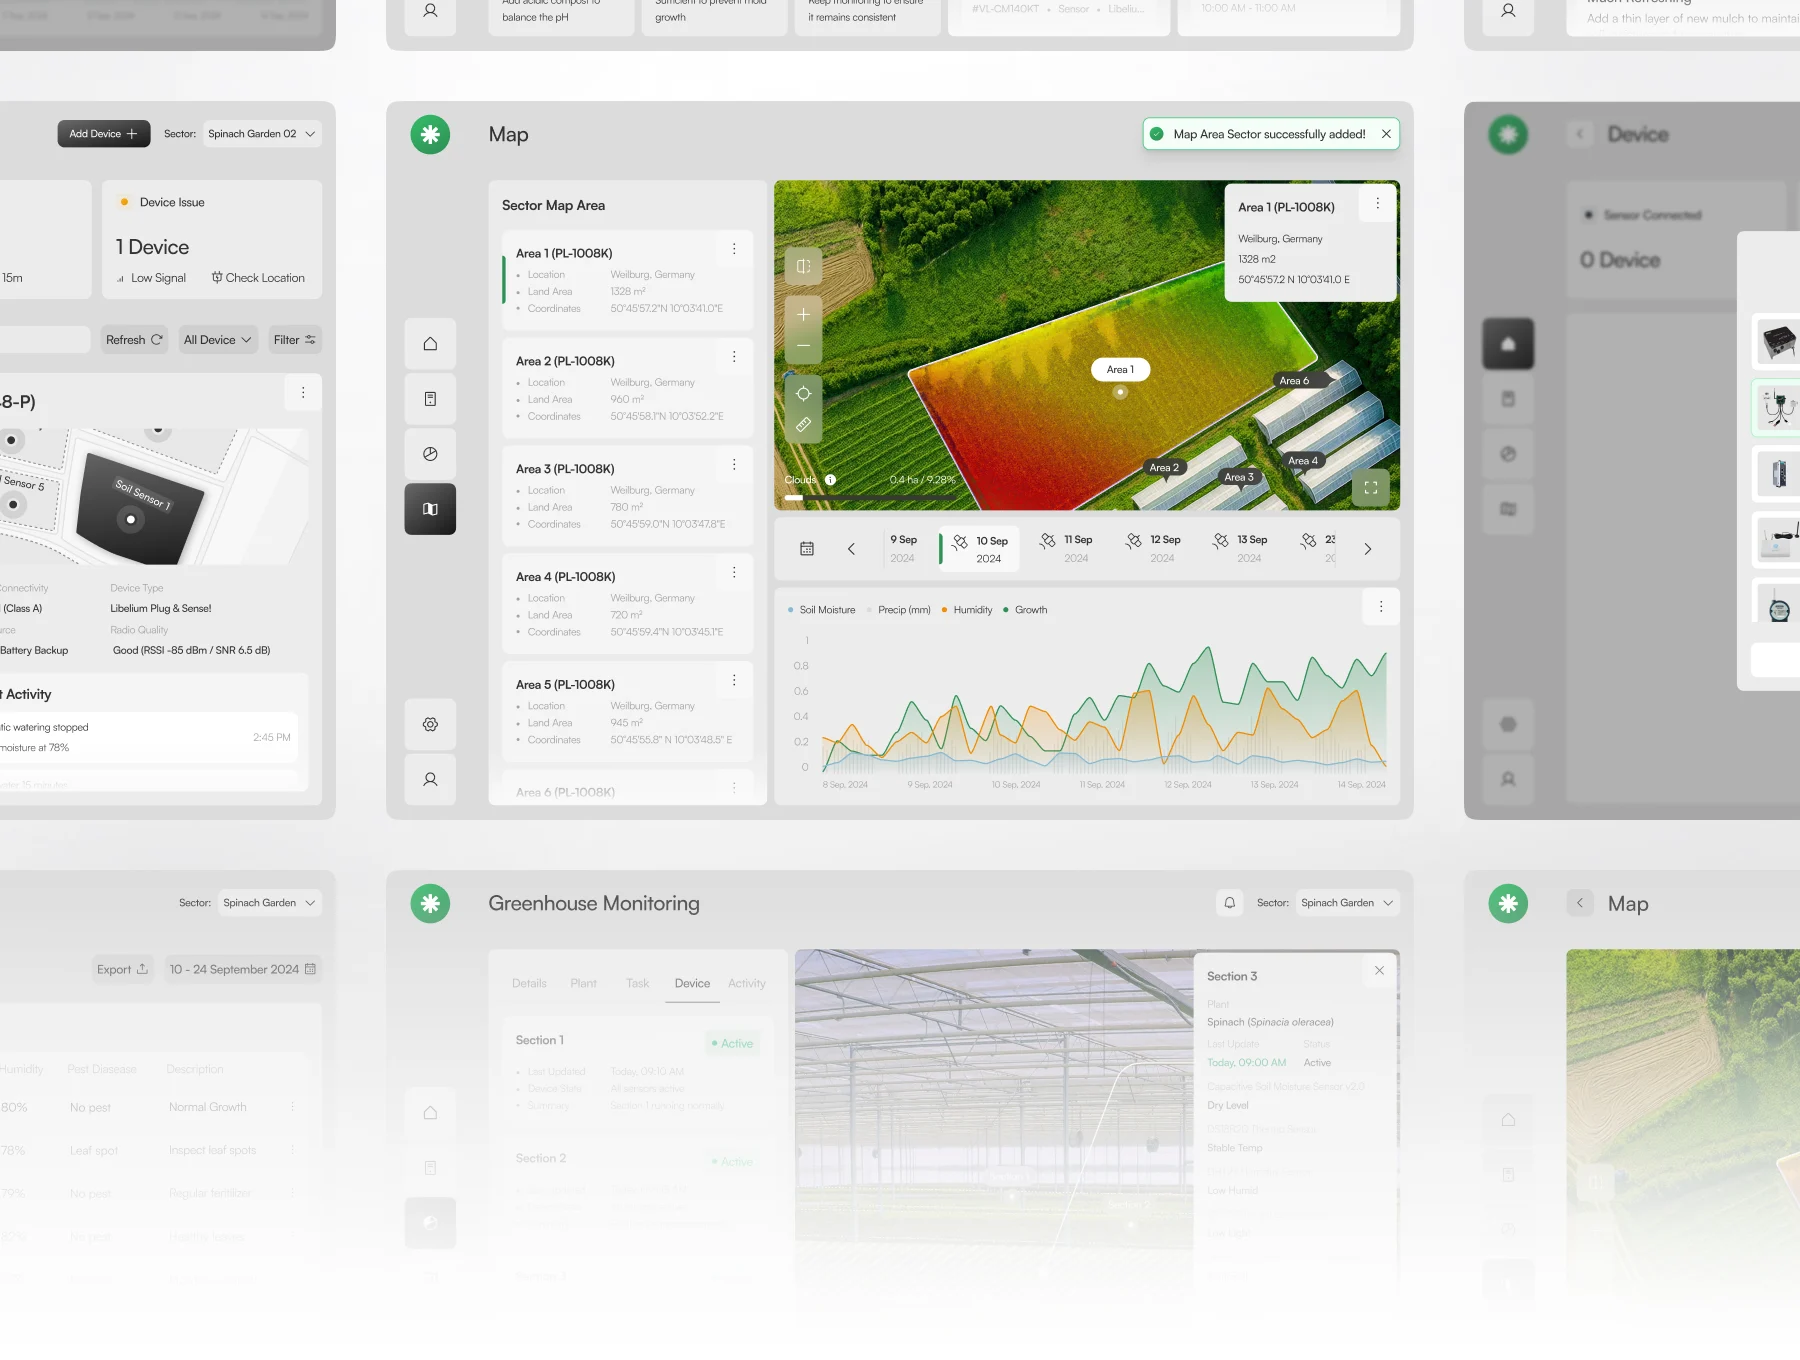The height and width of the screenshot is (1360, 1800).
Task: Open Home icon in Map sidebar
Action: pyautogui.click(x=430, y=344)
